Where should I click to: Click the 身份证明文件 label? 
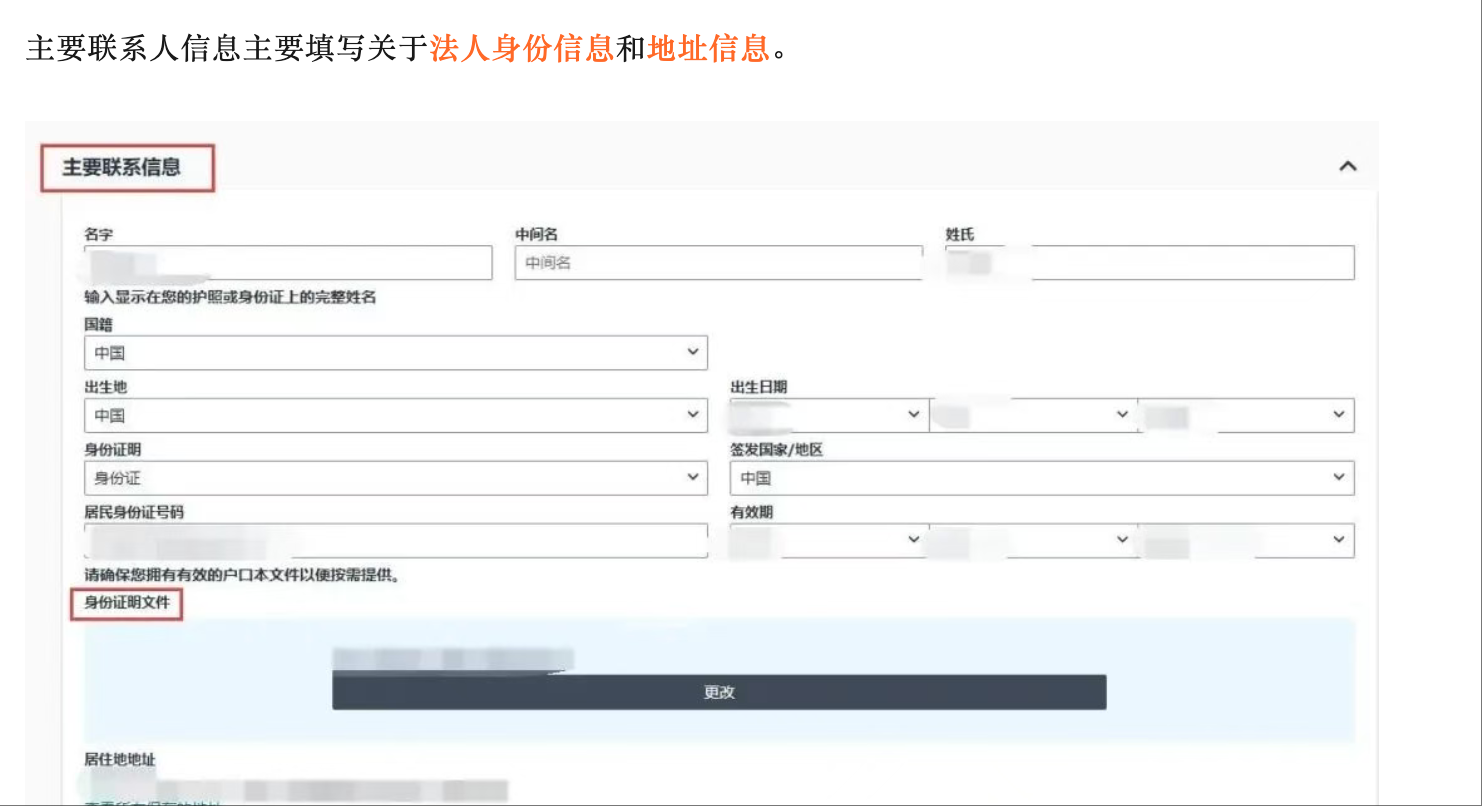[x=126, y=603]
